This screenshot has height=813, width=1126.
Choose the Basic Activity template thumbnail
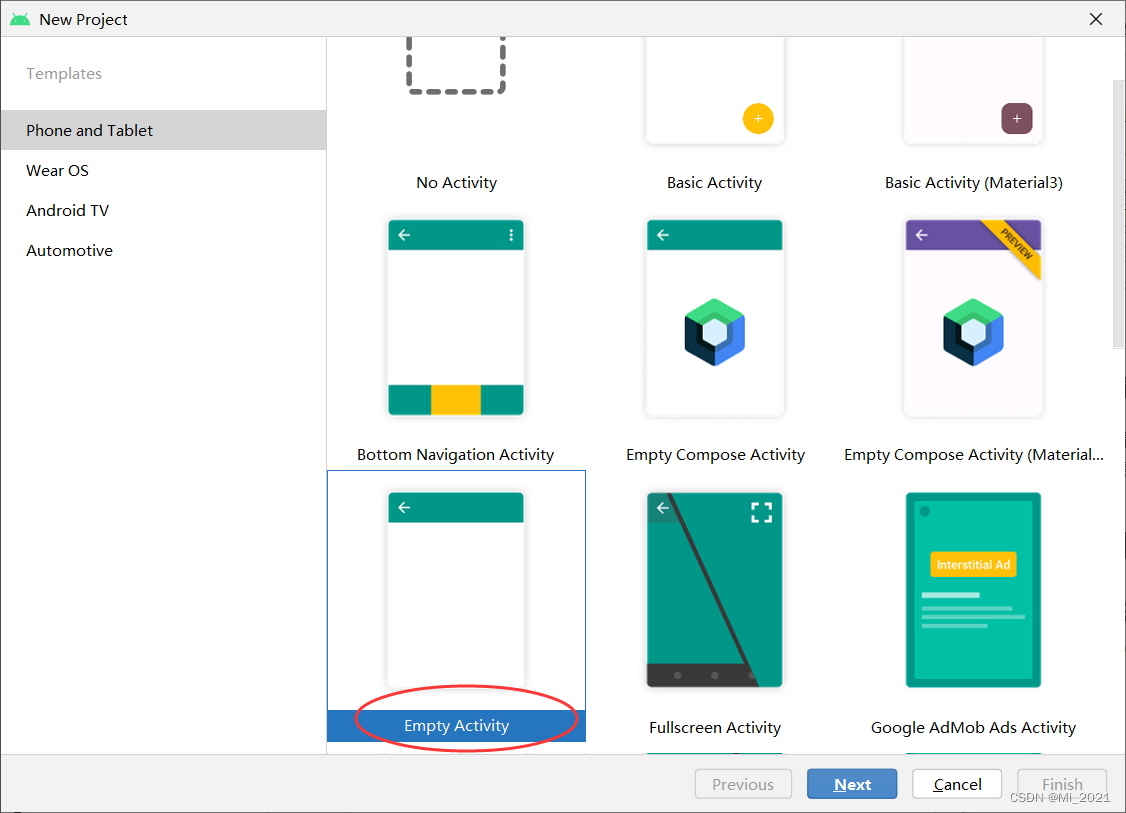[715, 90]
